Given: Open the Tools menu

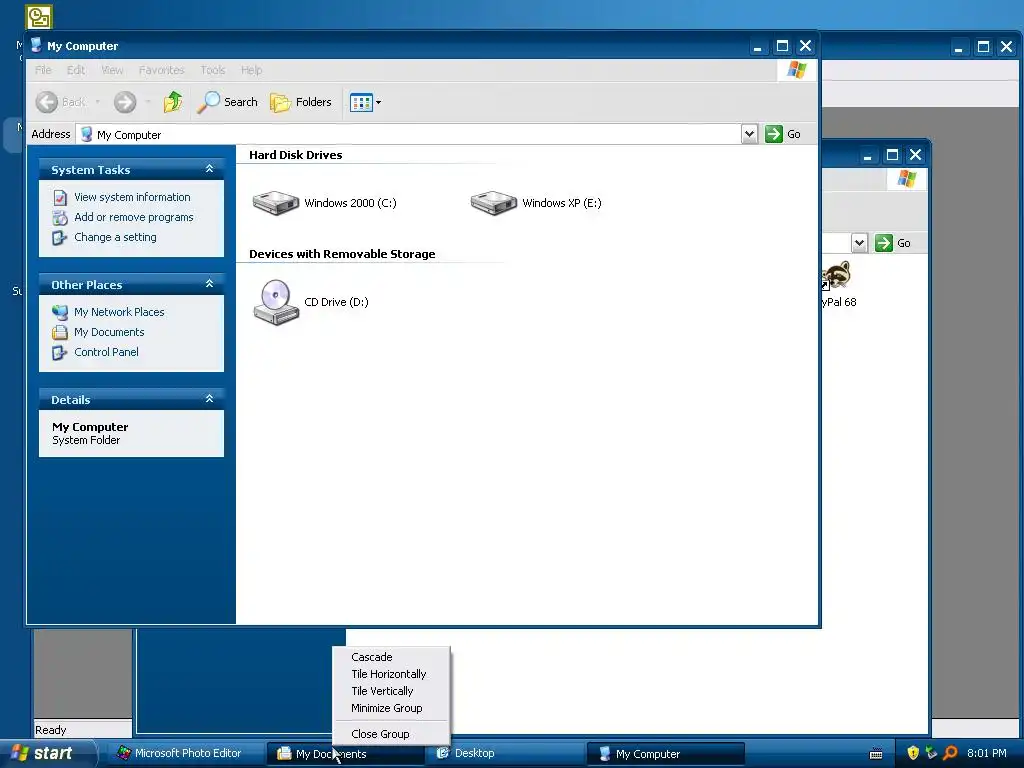Looking at the screenshot, I should tap(213, 70).
